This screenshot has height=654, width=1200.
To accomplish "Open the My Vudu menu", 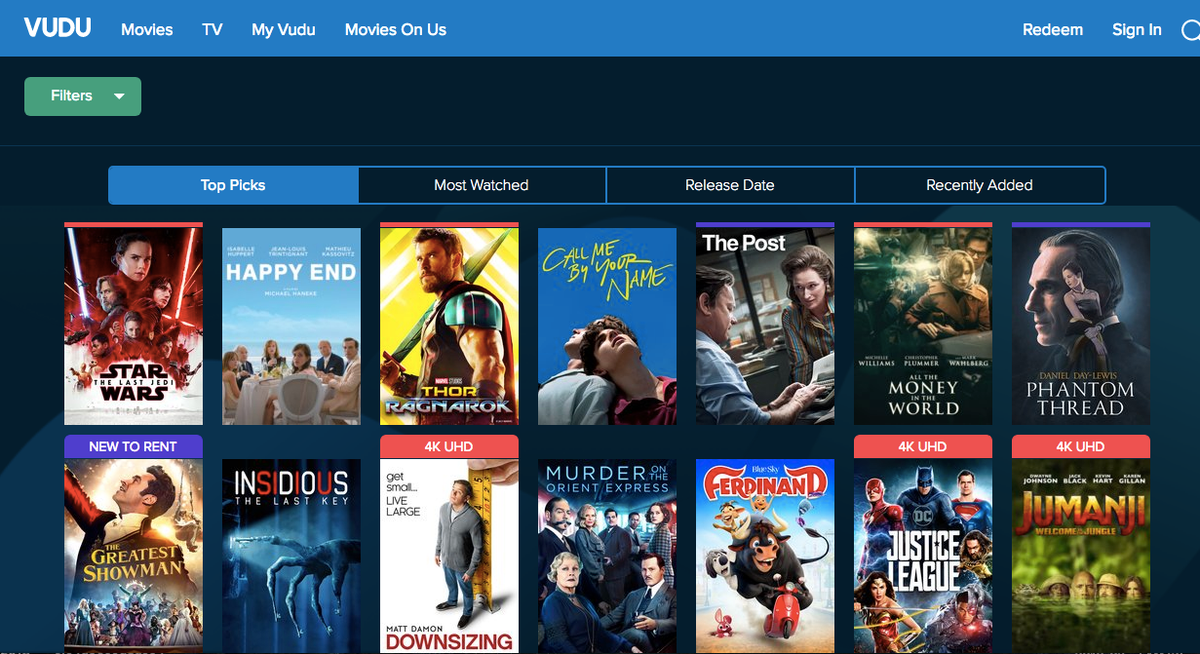I will point(283,30).
